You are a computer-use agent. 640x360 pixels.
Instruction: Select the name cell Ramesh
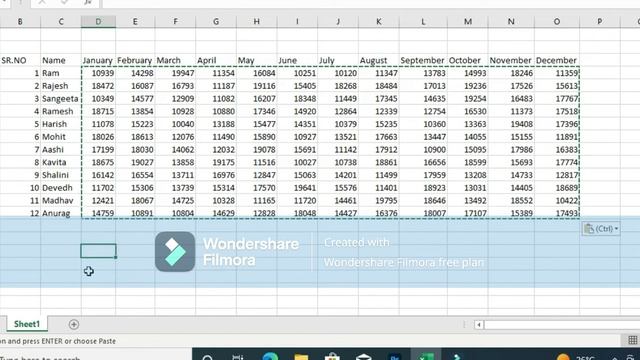pyautogui.click(x=61, y=111)
